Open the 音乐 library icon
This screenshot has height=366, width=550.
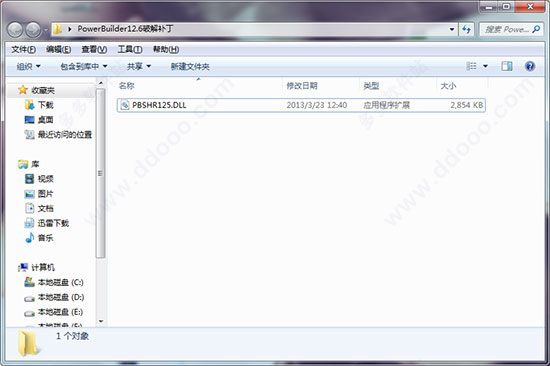[29, 238]
